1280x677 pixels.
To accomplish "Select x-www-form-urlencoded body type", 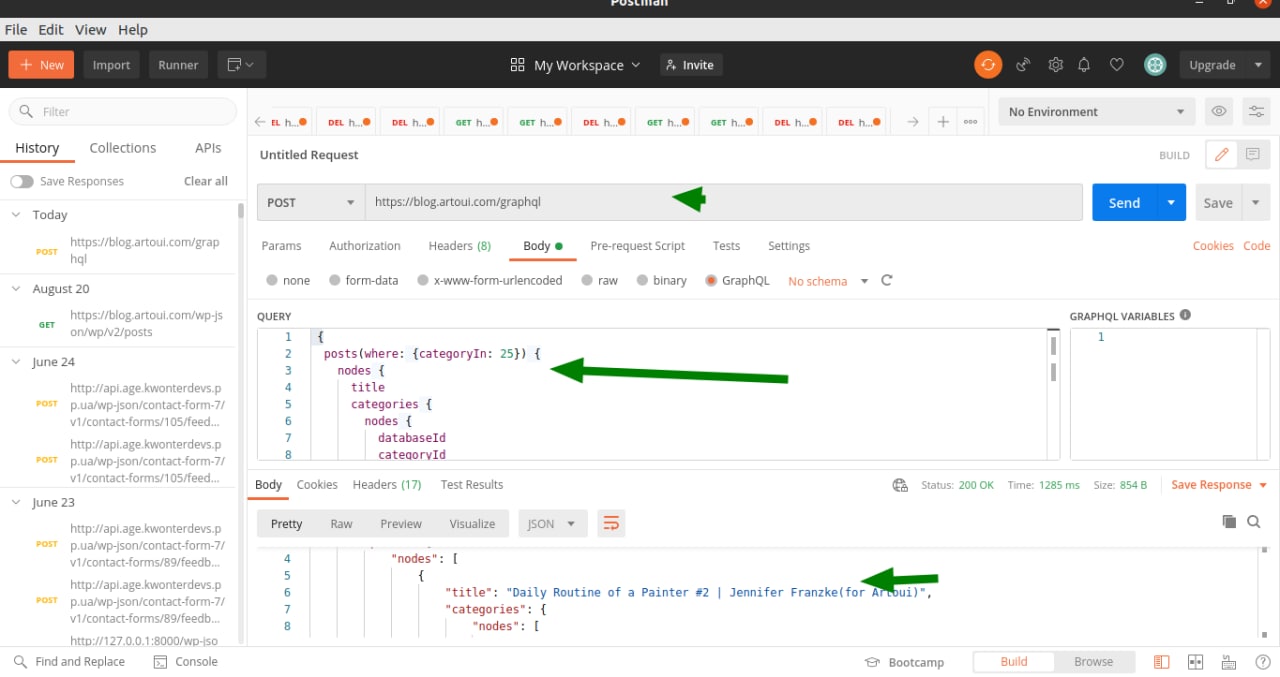I will pos(490,281).
